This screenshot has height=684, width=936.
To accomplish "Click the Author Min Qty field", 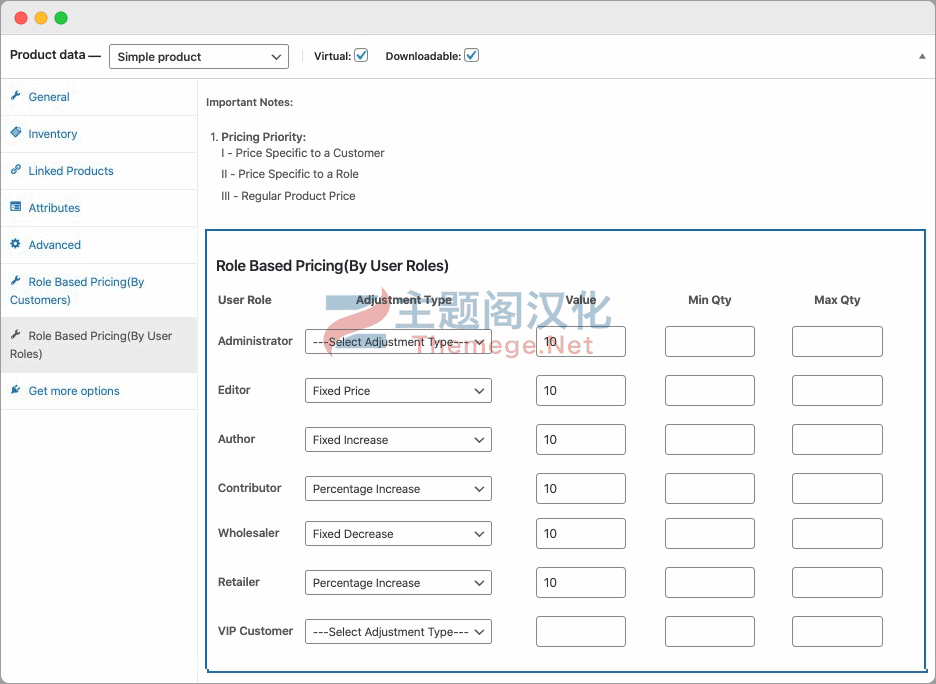I will pyautogui.click(x=710, y=439).
